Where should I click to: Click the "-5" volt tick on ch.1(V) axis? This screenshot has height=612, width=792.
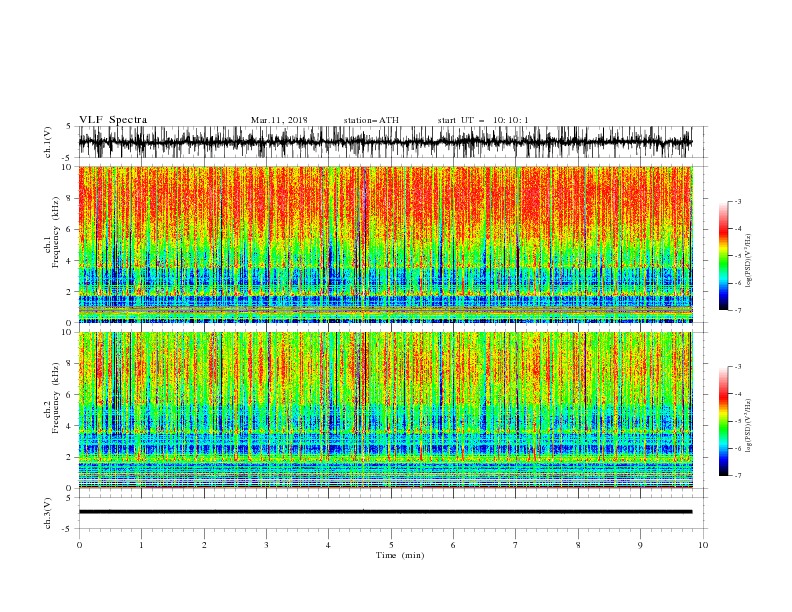tap(68, 158)
